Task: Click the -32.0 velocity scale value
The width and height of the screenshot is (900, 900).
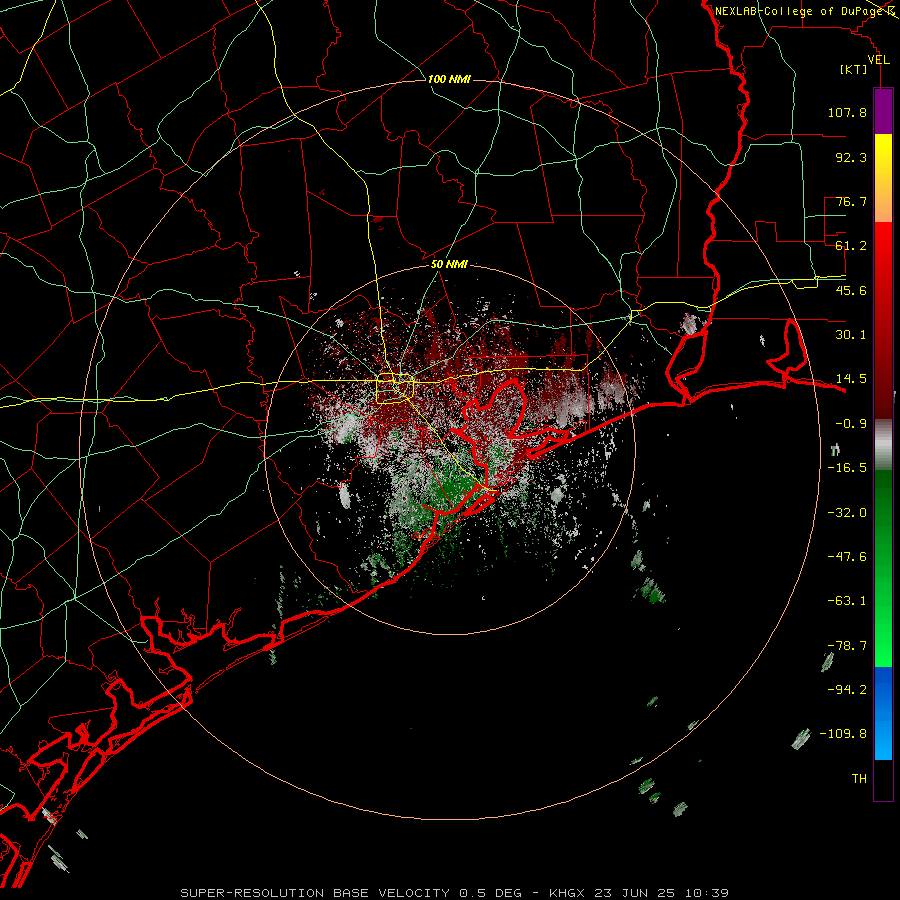Action: coord(847,513)
